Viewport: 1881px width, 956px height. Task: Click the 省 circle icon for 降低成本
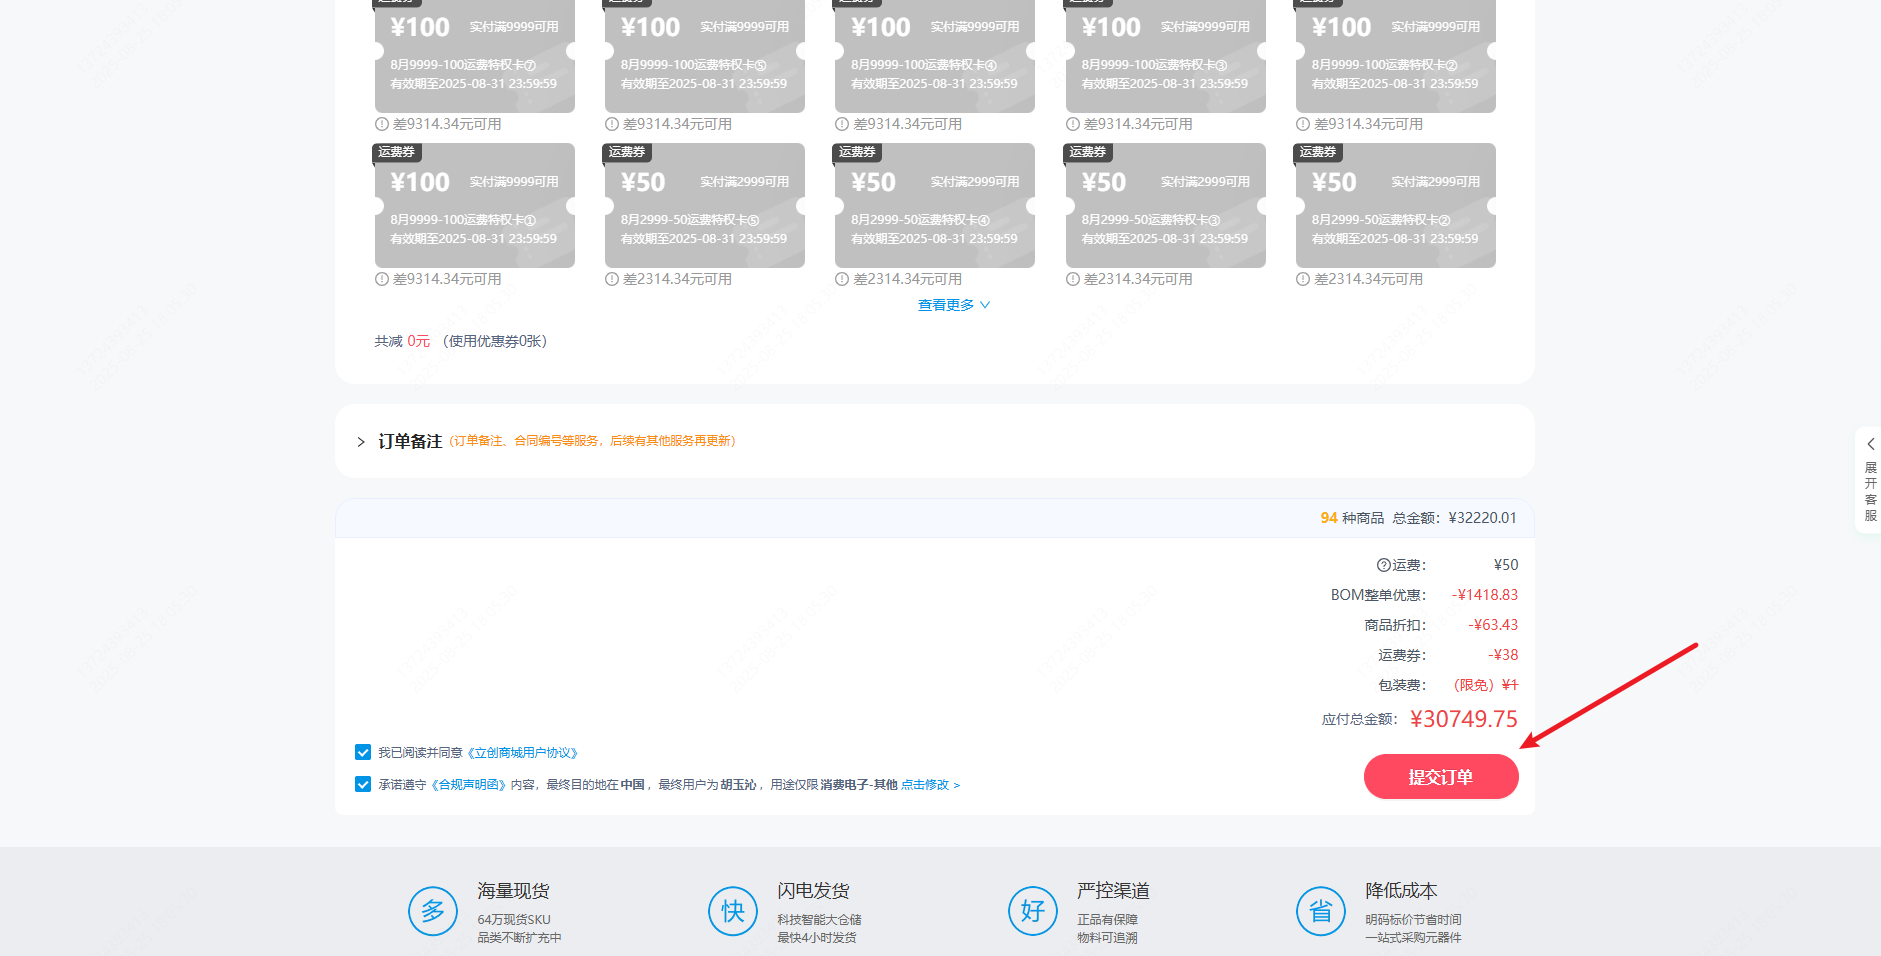pyautogui.click(x=1320, y=911)
